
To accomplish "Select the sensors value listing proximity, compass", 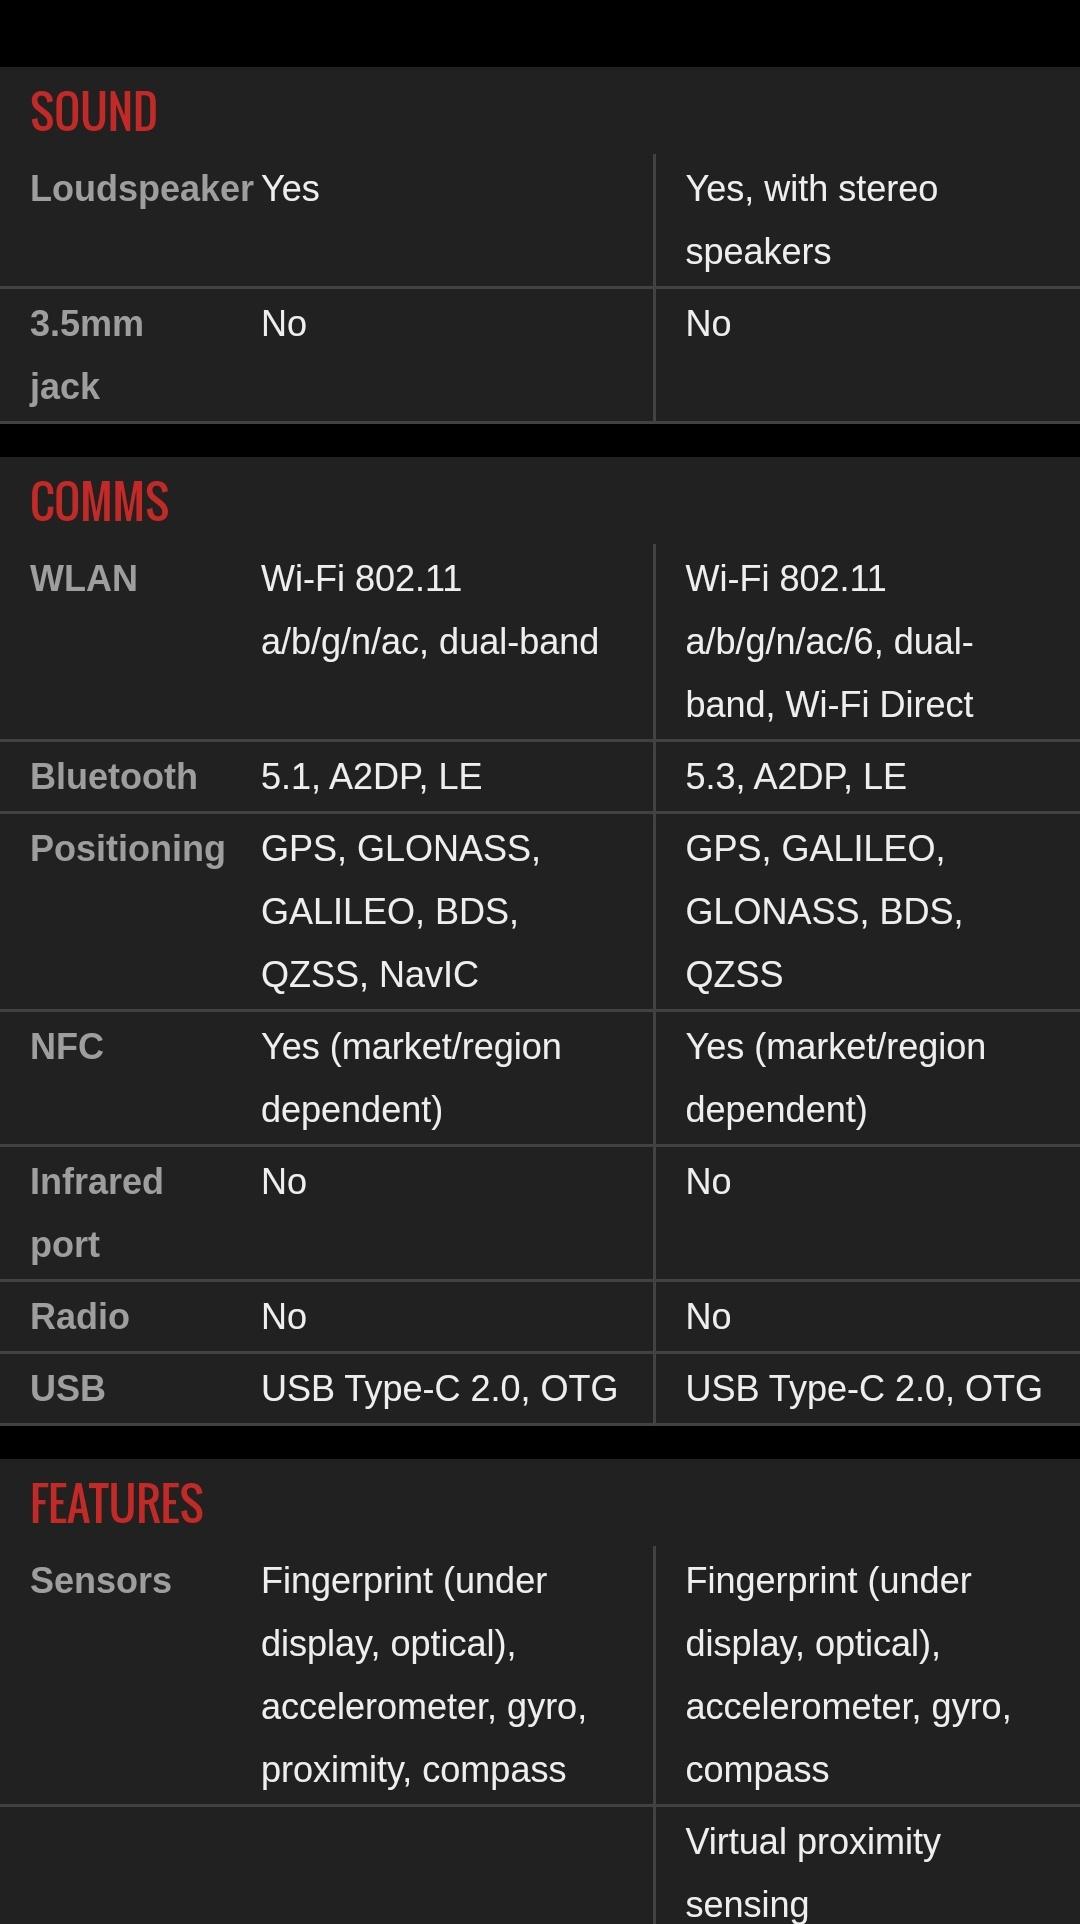I will click(423, 1675).
